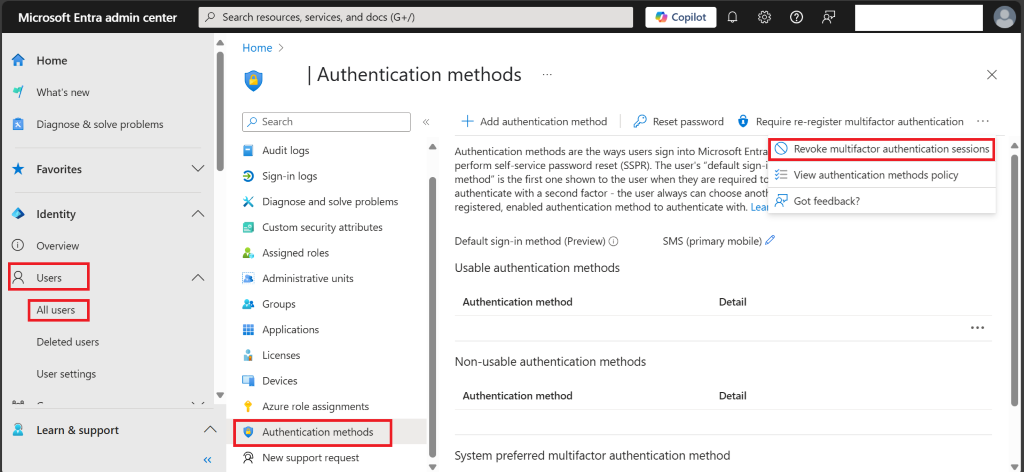Viewport: 1024px width, 472px height.
Task: Open What's new in the sidebar
Action: click(63, 93)
